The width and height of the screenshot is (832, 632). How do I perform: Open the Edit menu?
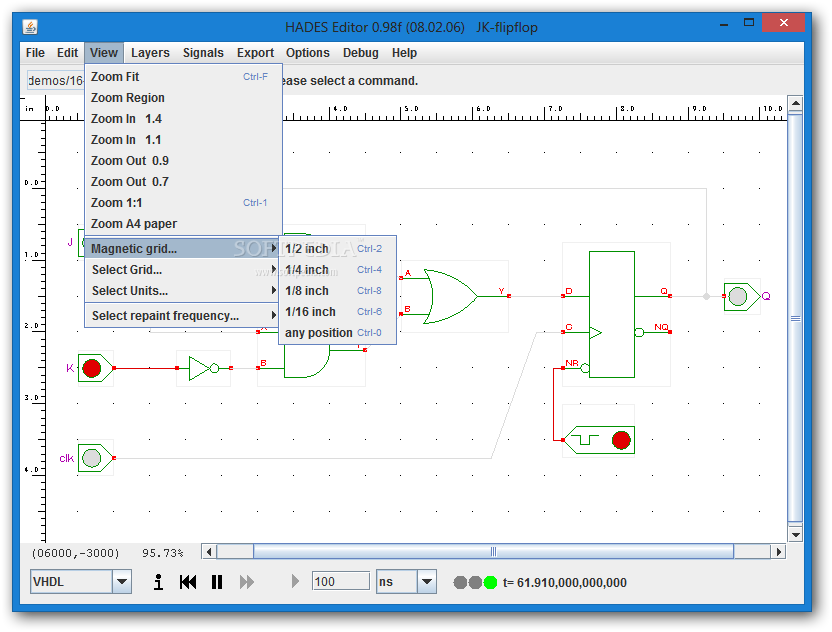[x=67, y=53]
